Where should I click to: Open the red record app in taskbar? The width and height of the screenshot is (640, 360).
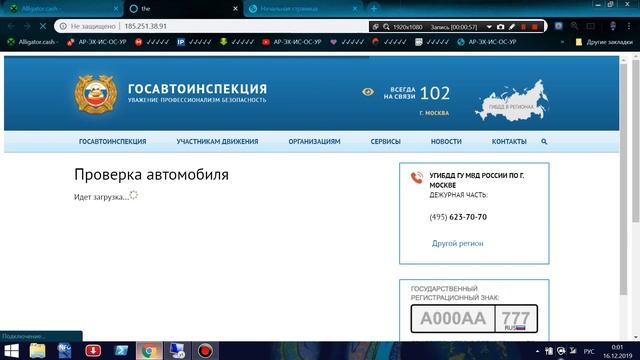coord(205,351)
